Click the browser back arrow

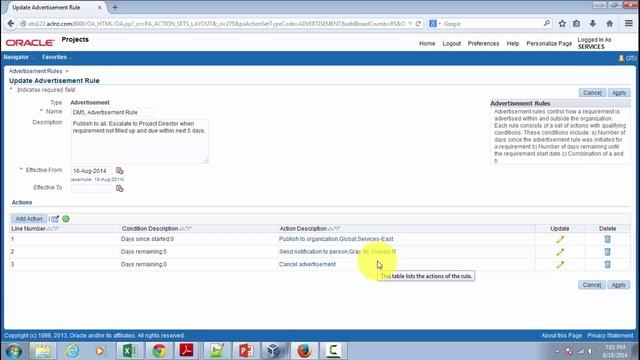pyautogui.click(x=11, y=24)
